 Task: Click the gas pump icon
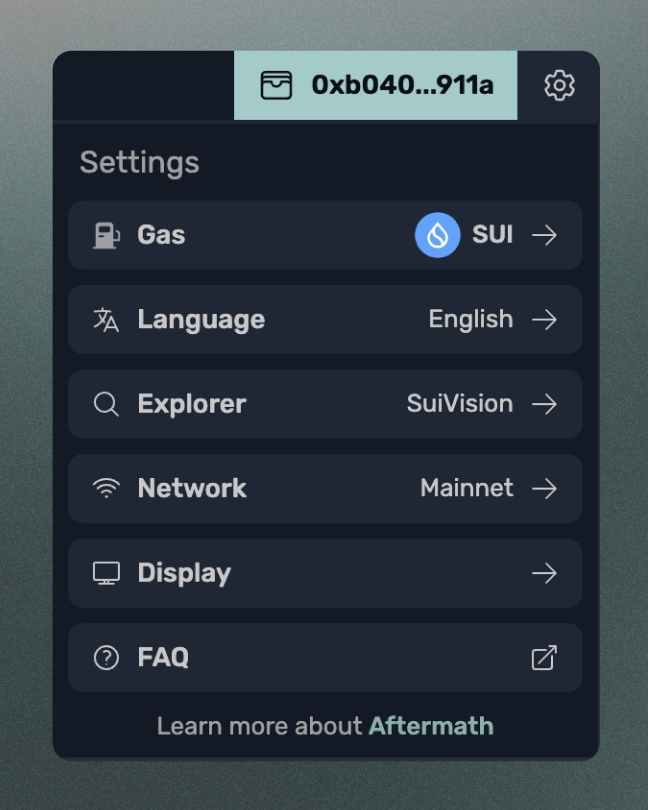point(106,235)
